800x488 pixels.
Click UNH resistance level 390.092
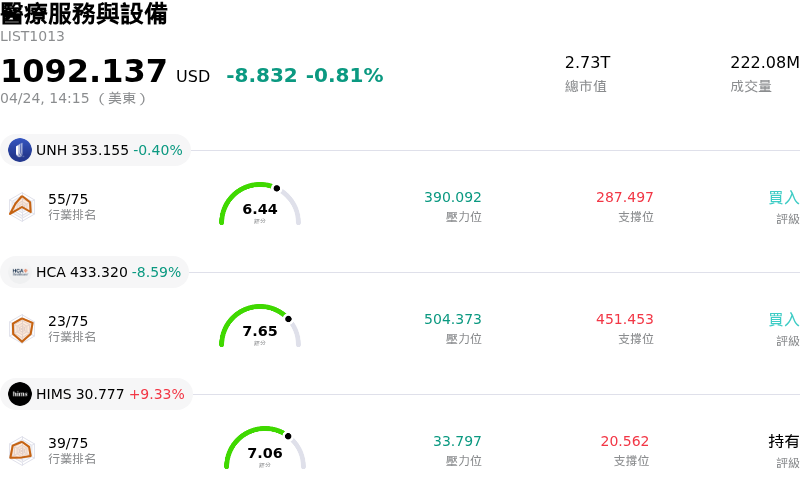pyautogui.click(x=452, y=198)
